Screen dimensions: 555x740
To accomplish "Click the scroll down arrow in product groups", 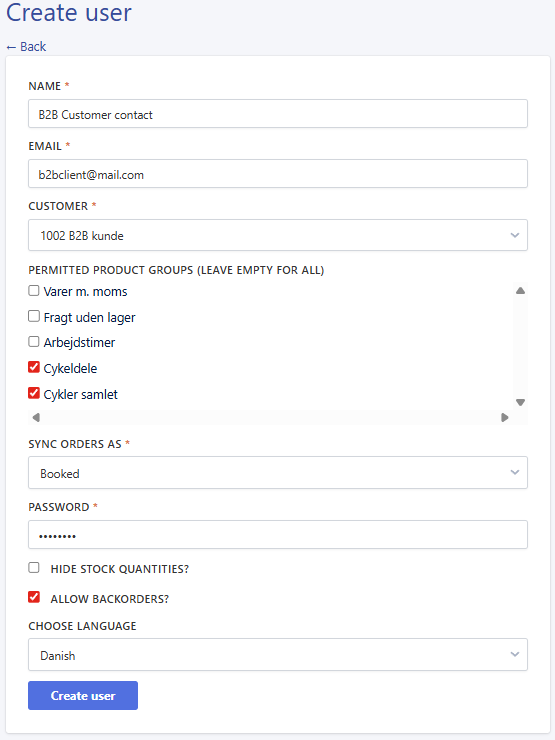I will [x=520, y=403].
